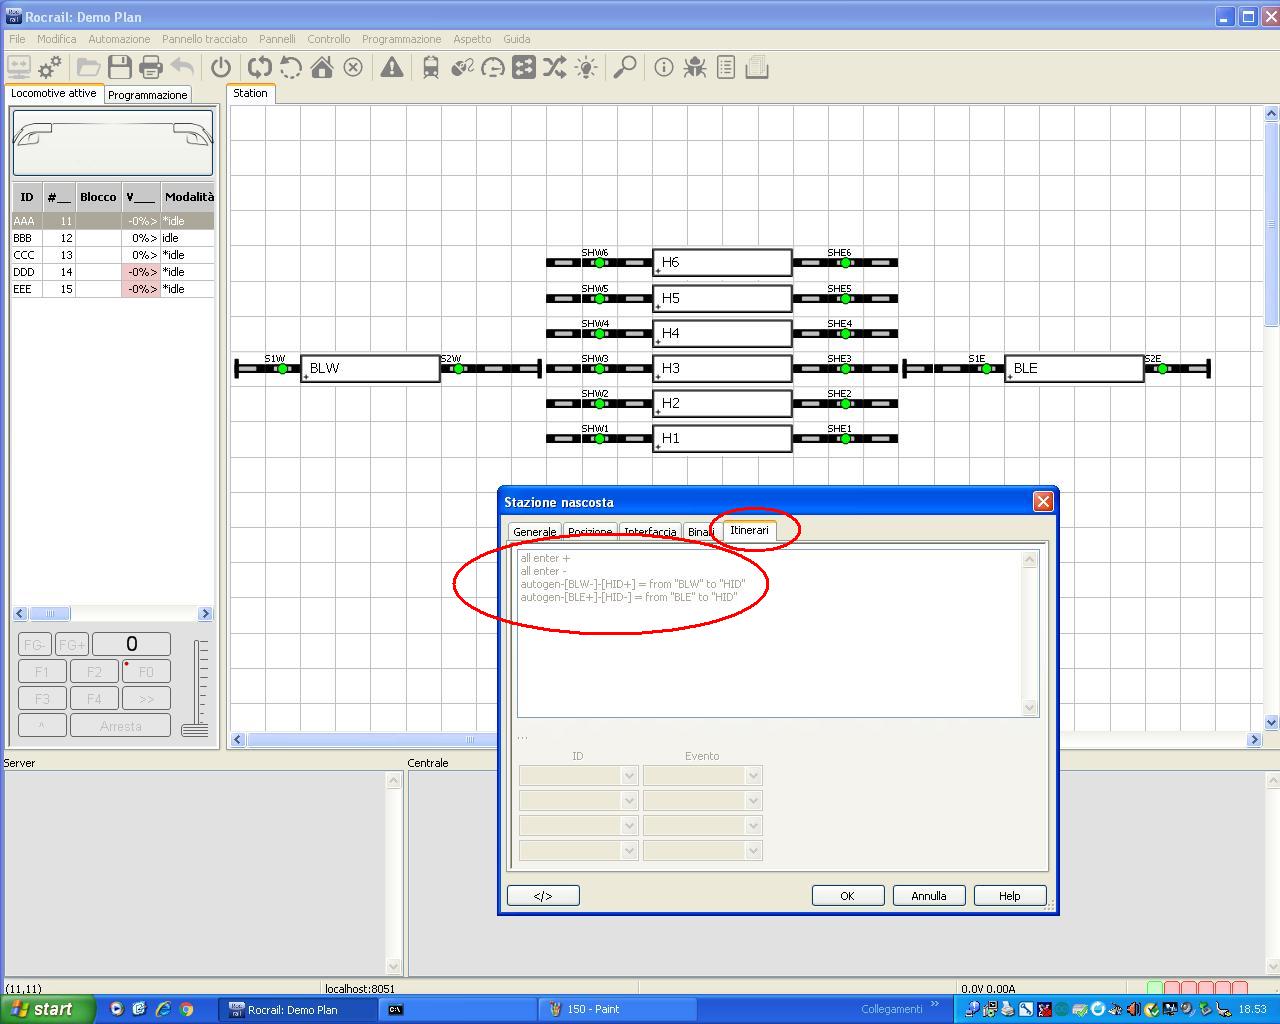Click the house home icon

[322, 67]
